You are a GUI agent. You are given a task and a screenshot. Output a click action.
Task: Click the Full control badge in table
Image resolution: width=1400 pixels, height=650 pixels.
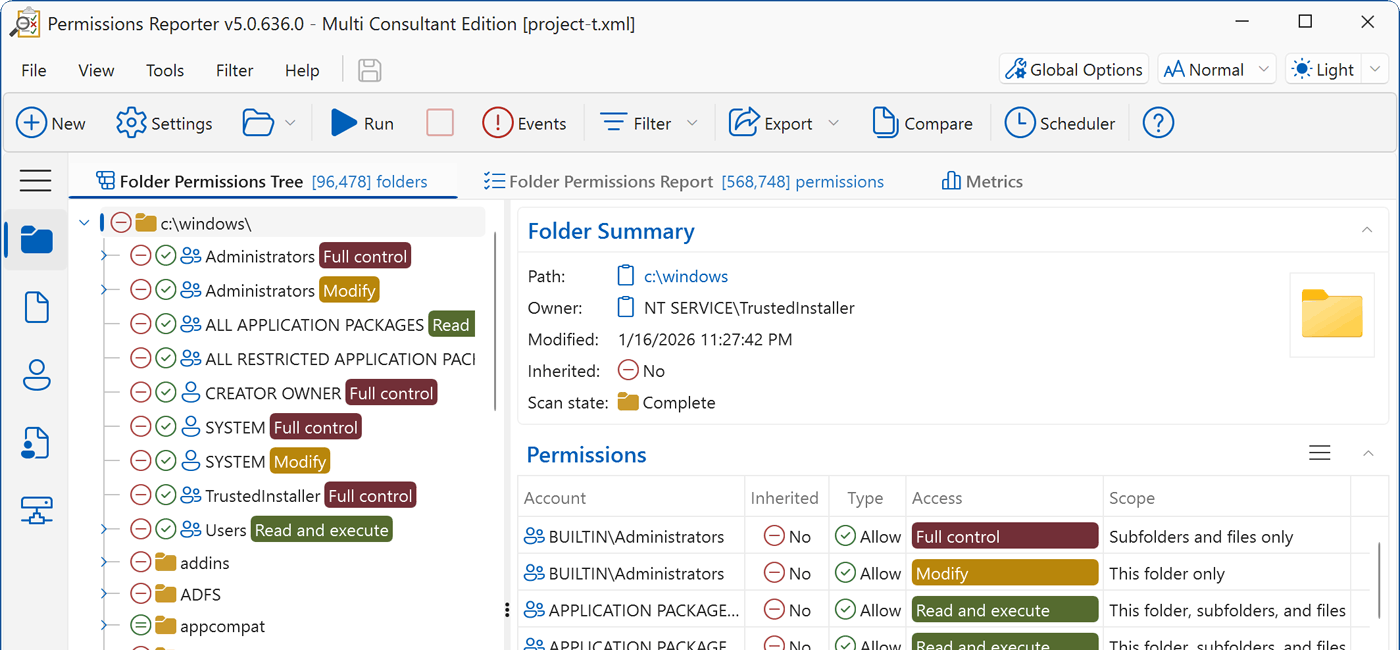[x=1005, y=536]
